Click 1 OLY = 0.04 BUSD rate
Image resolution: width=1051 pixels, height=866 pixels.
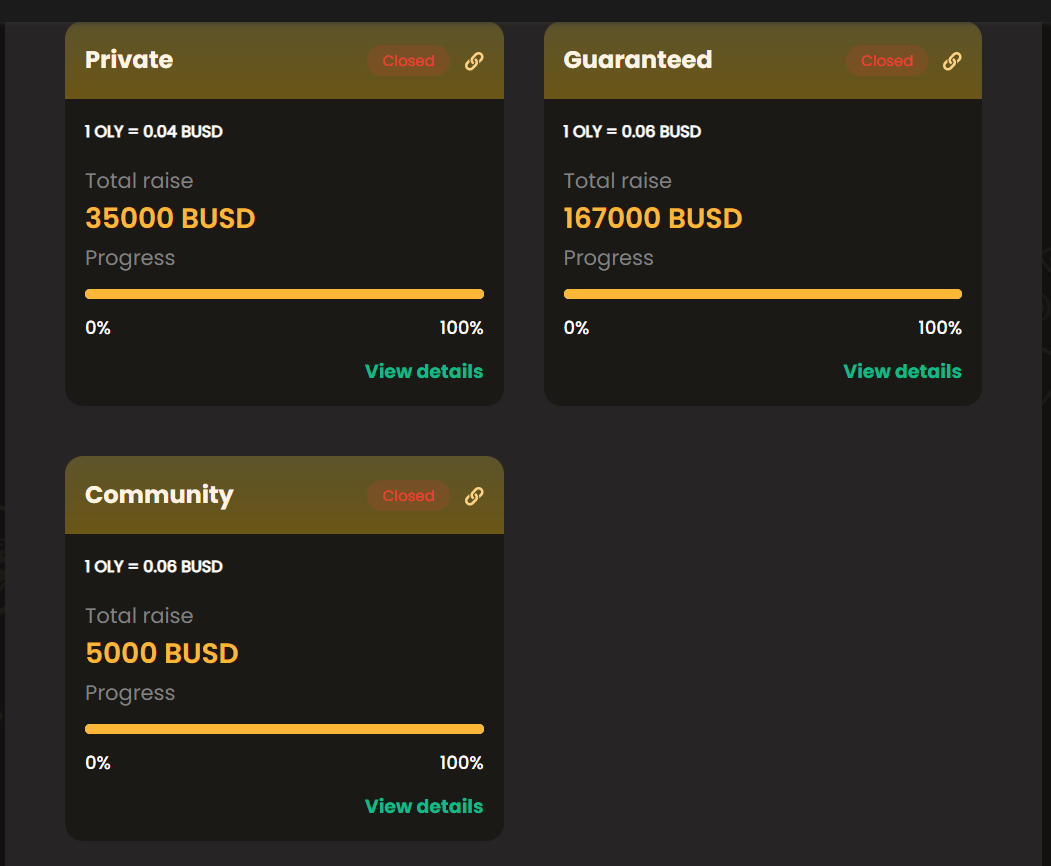click(153, 131)
